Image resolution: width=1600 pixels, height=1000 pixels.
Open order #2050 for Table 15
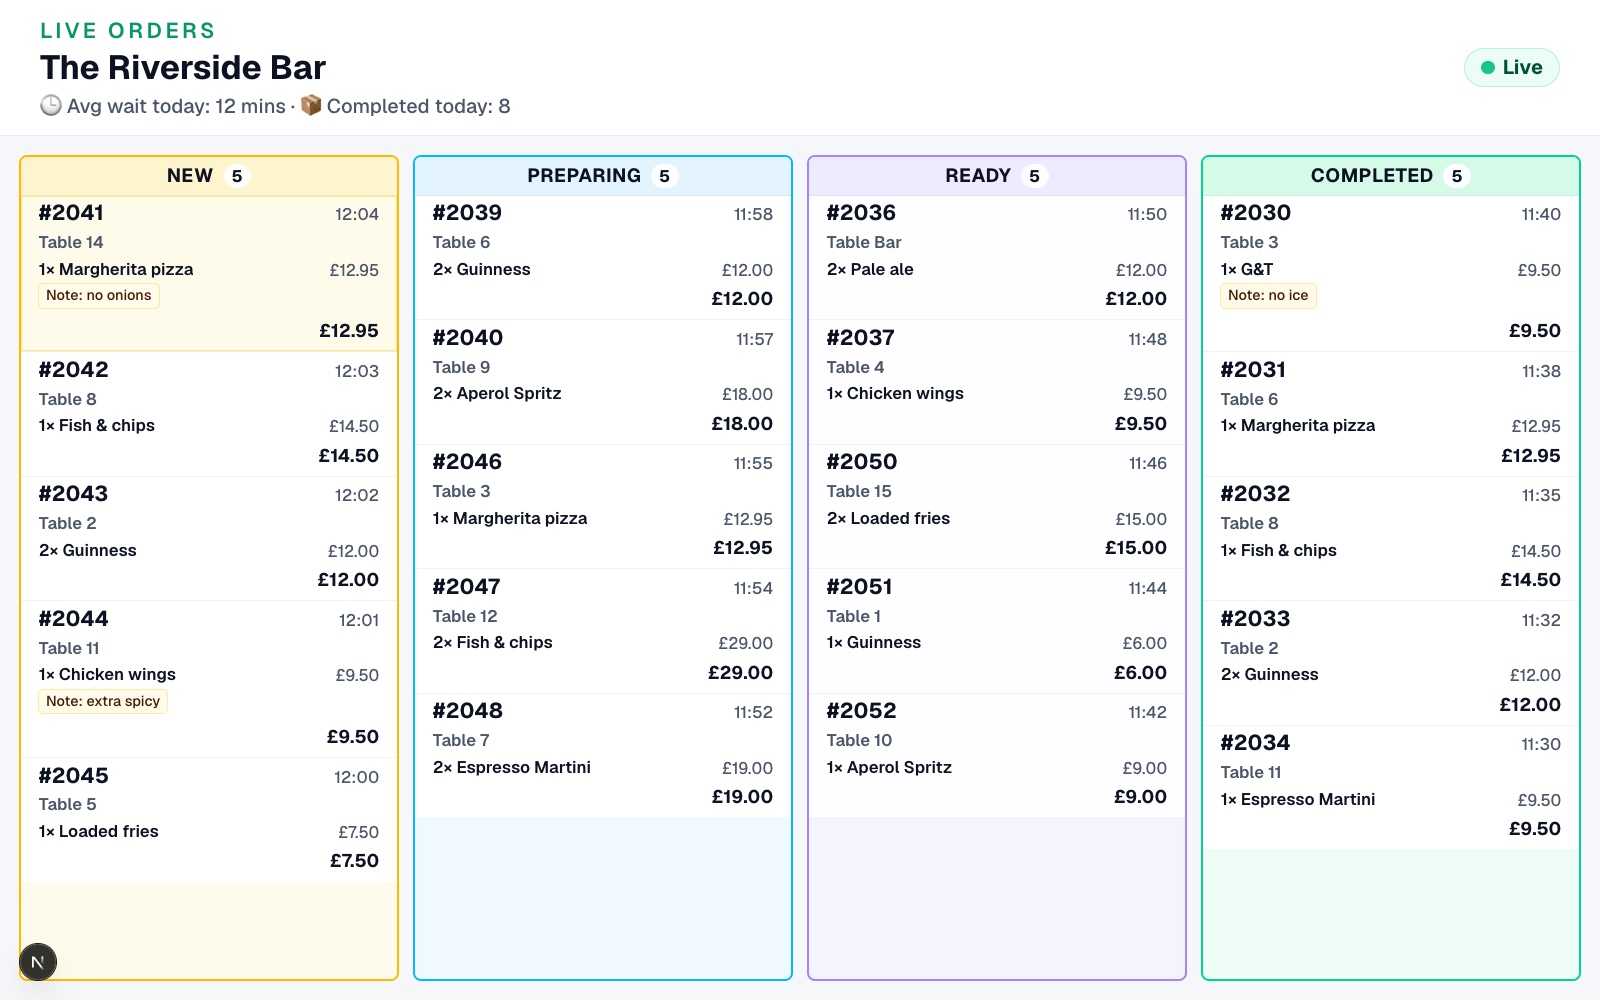pyautogui.click(x=997, y=506)
